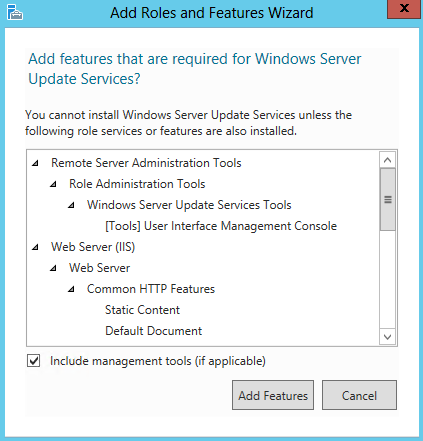The height and width of the screenshot is (441, 423).
Task: Collapse Windows Server Update Services Tools node
Action: coord(71,205)
